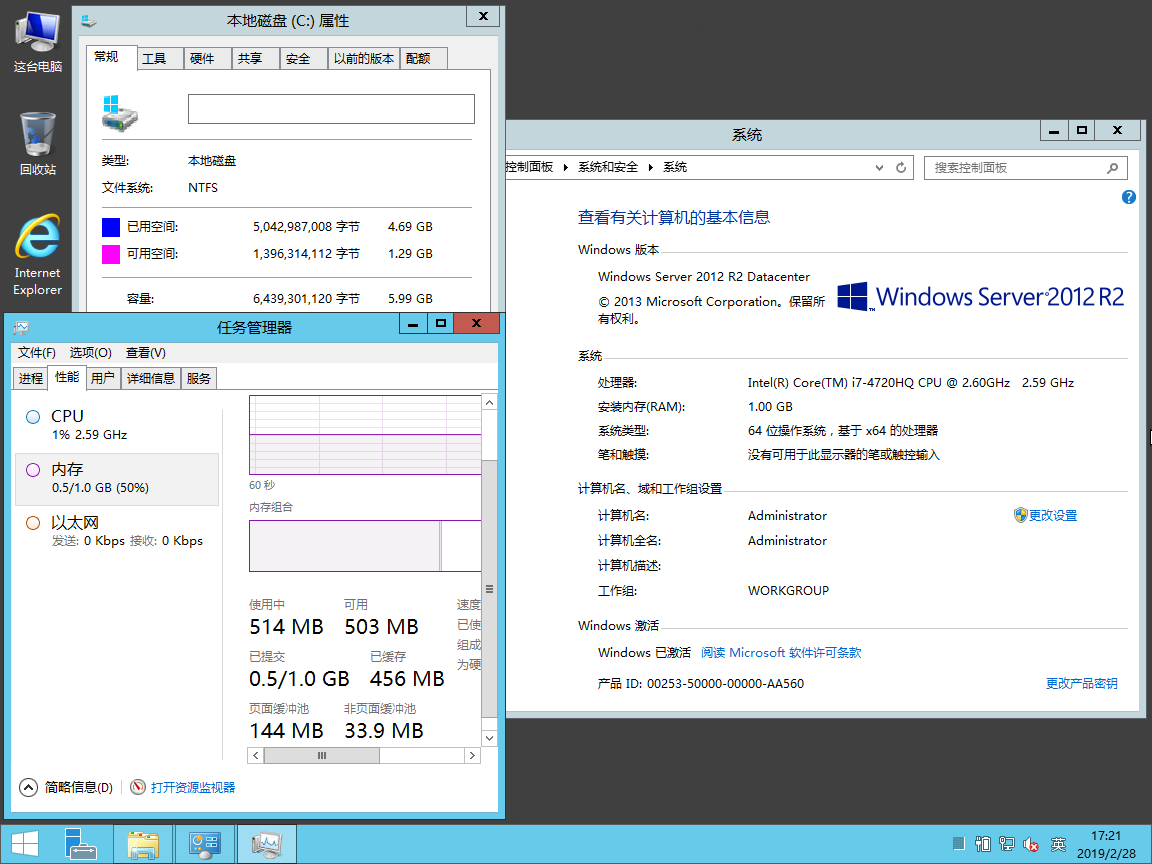Image resolution: width=1152 pixels, height=864 pixels.
Task: Open Server Manager from the taskbar
Action: point(82,845)
